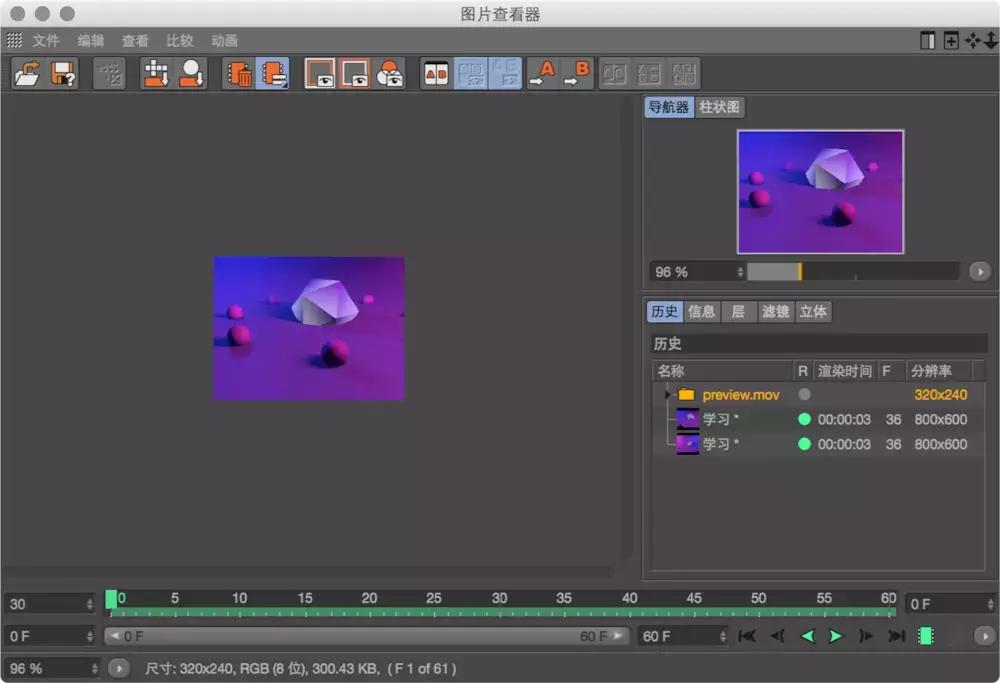This screenshot has height=683, width=1000.
Task: Jump to the last frame
Action: (x=897, y=635)
